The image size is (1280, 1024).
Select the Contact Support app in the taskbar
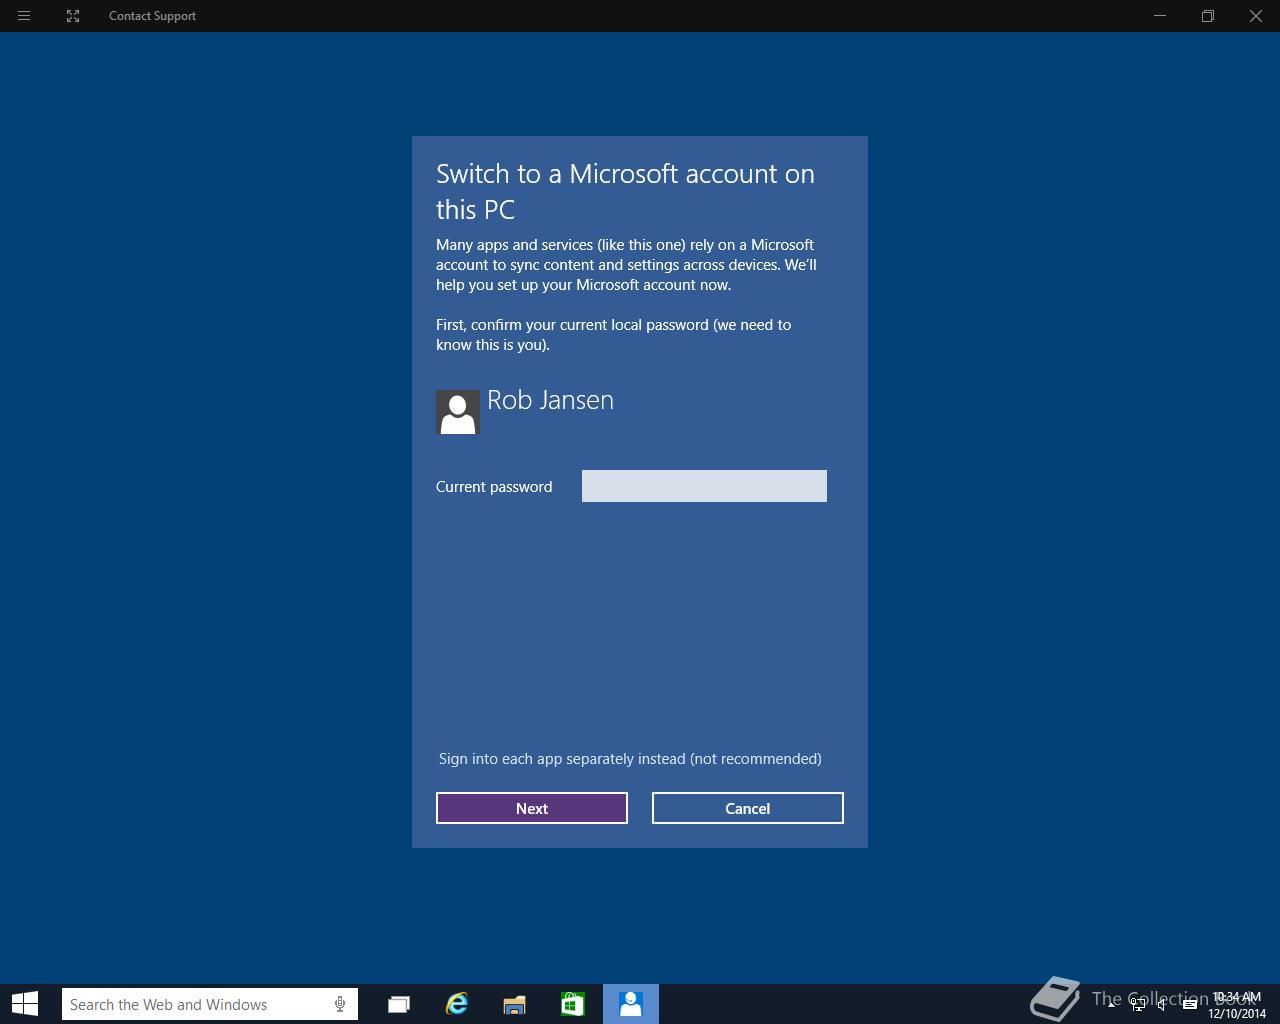pos(631,1004)
